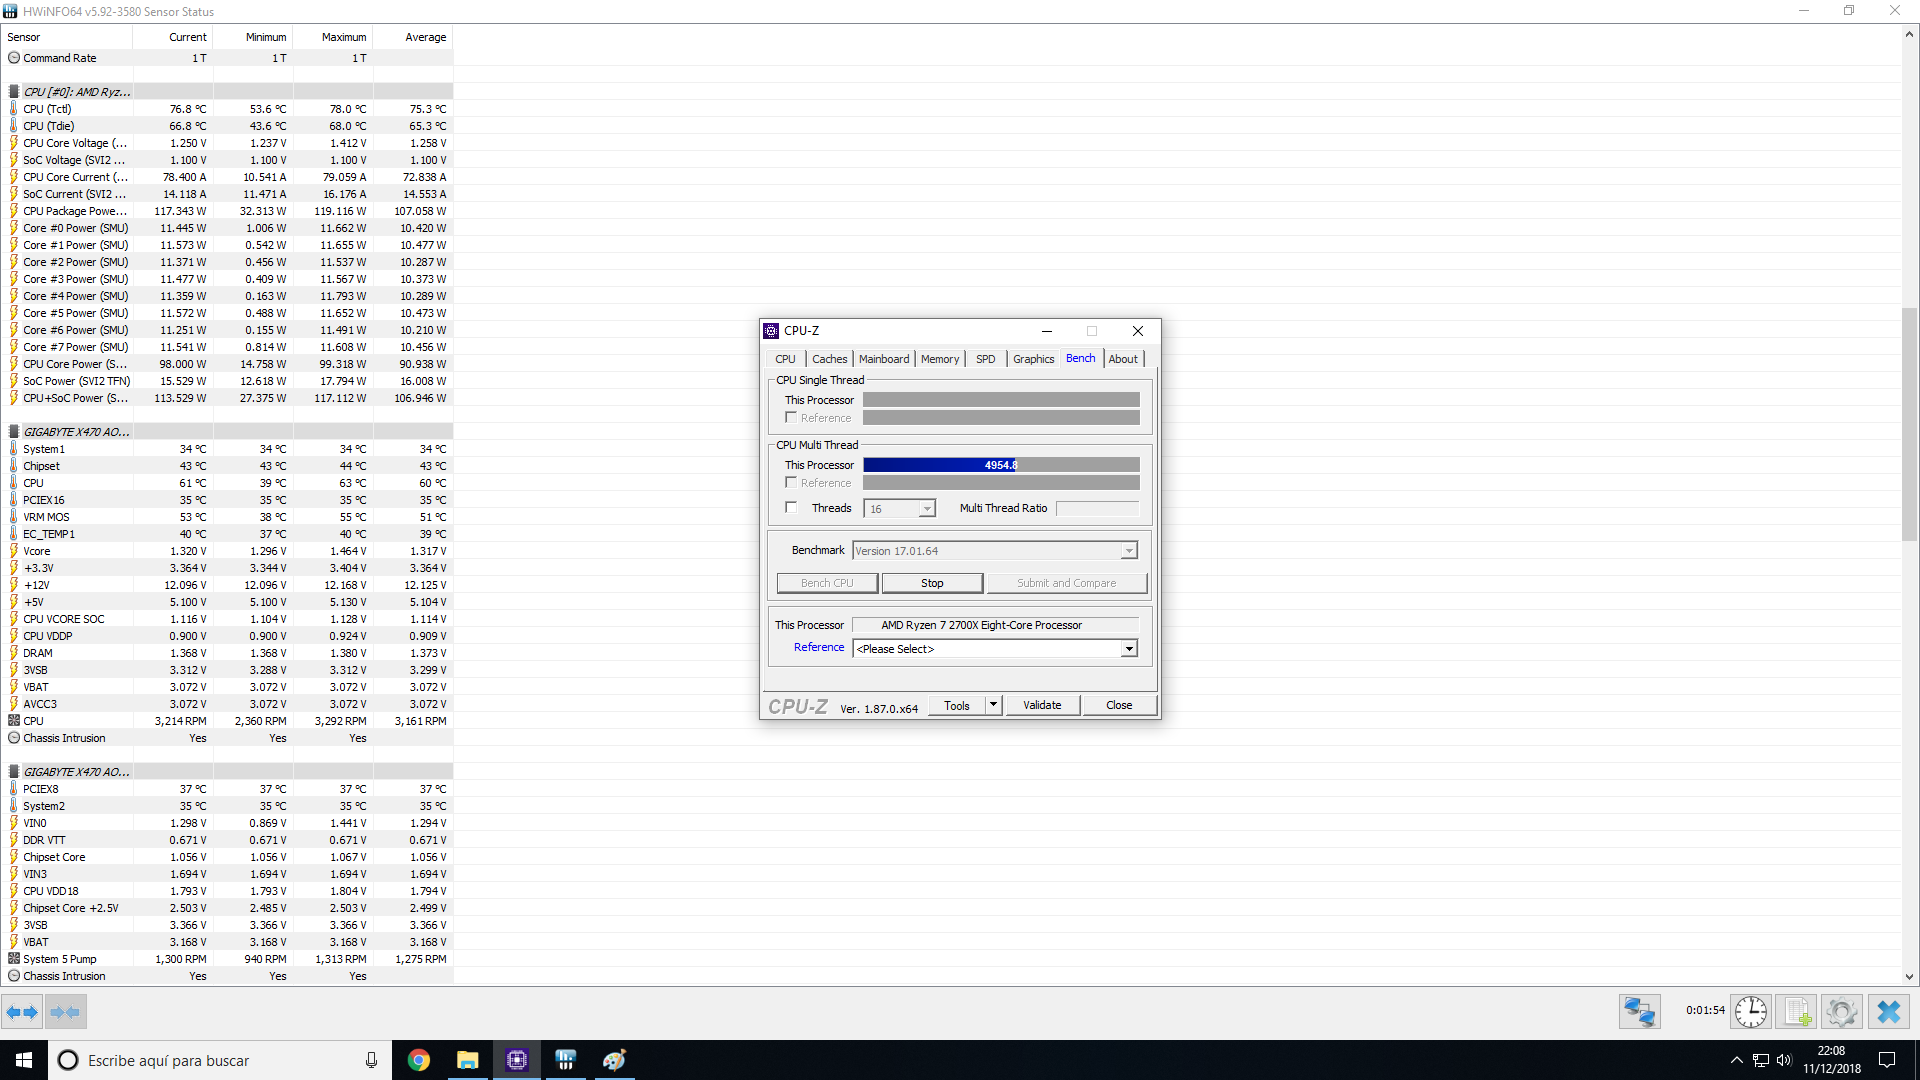The width and height of the screenshot is (1920, 1080).
Task: Switch to the About tab
Action: [x=1123, y=359]
